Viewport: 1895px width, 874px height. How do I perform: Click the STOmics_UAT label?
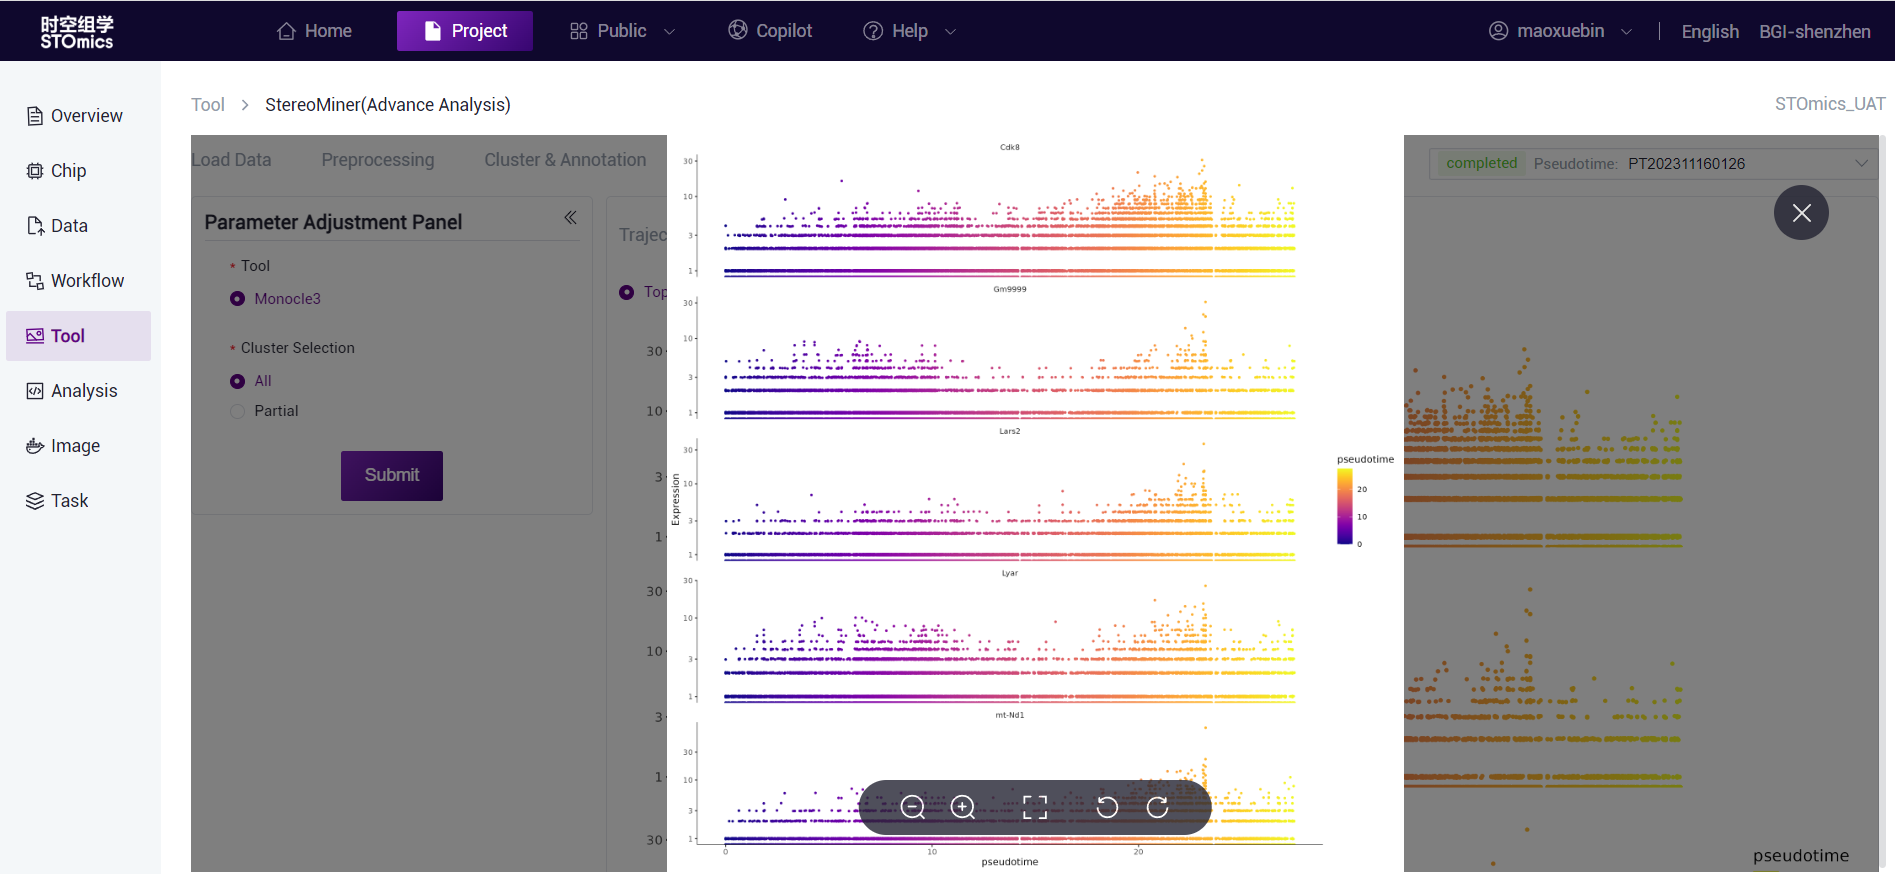tap(1830, 104)
